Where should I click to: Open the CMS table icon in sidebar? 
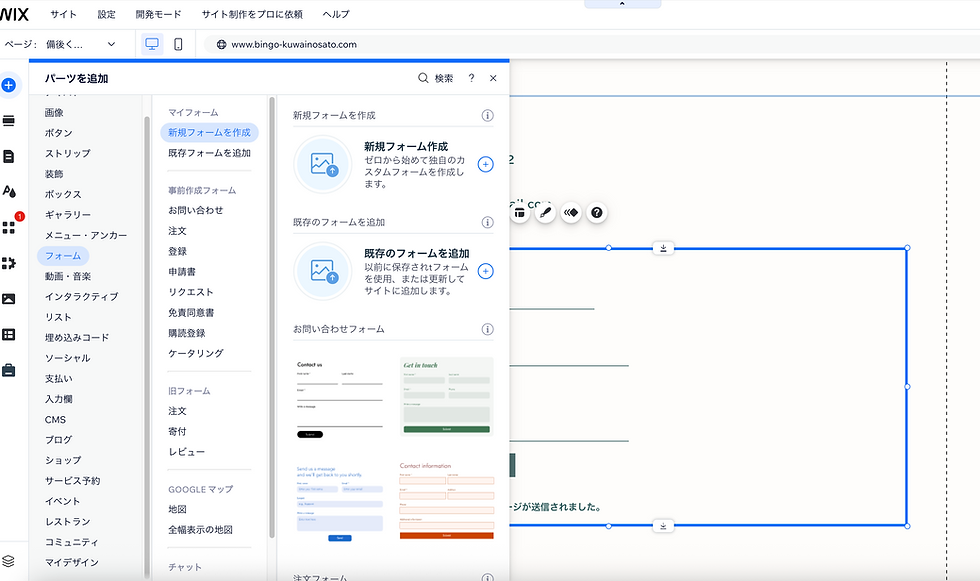coord(9,335)
